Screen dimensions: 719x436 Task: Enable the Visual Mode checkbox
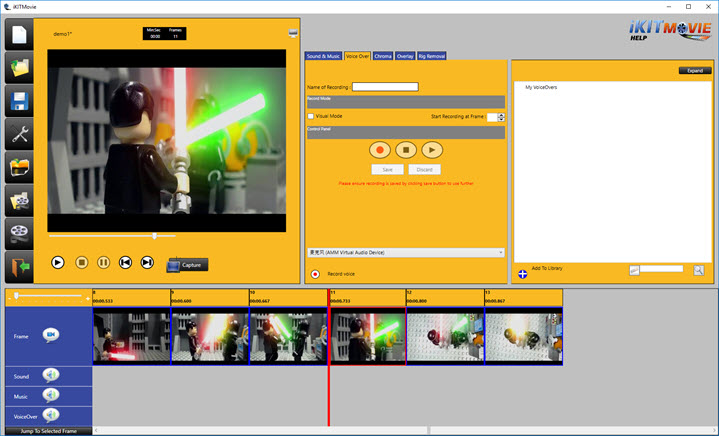[311, 116]
